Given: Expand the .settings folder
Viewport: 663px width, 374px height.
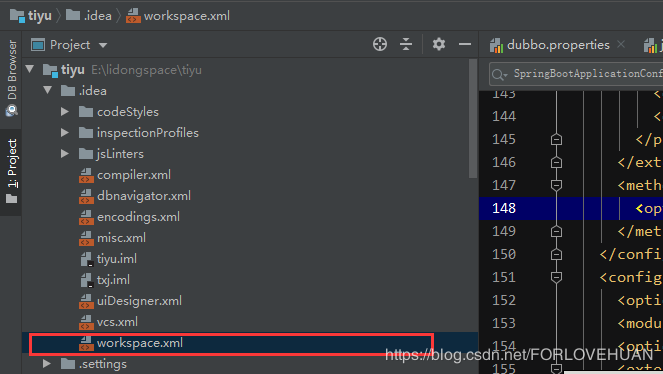Looking at the screenshot, I should click(x=47, y=363).
